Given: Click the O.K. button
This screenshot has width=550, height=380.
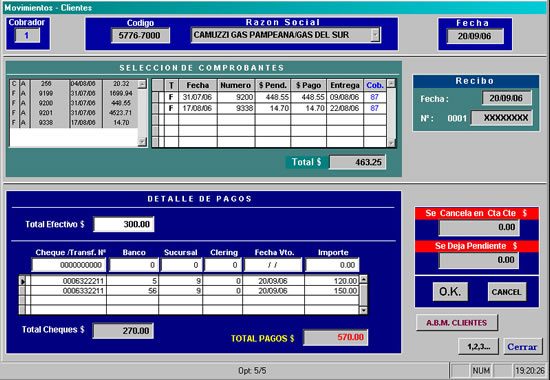Looking at the screenshot, I should click(450, 292).
